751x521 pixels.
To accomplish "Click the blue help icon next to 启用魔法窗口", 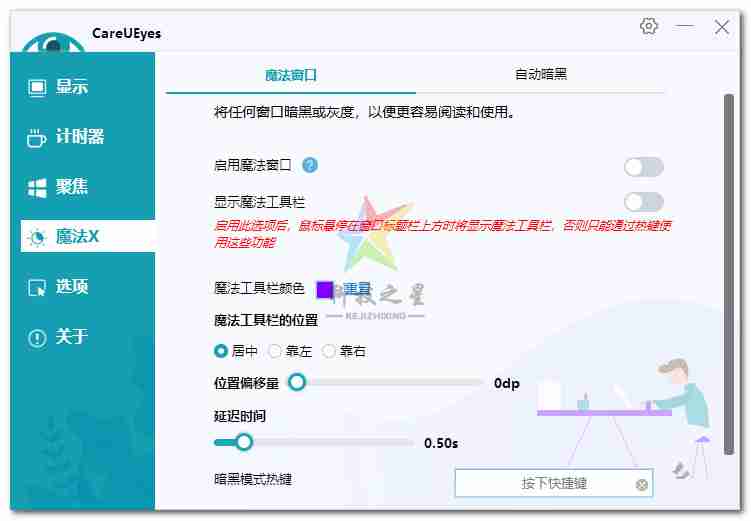I will [x=310, y=165].
